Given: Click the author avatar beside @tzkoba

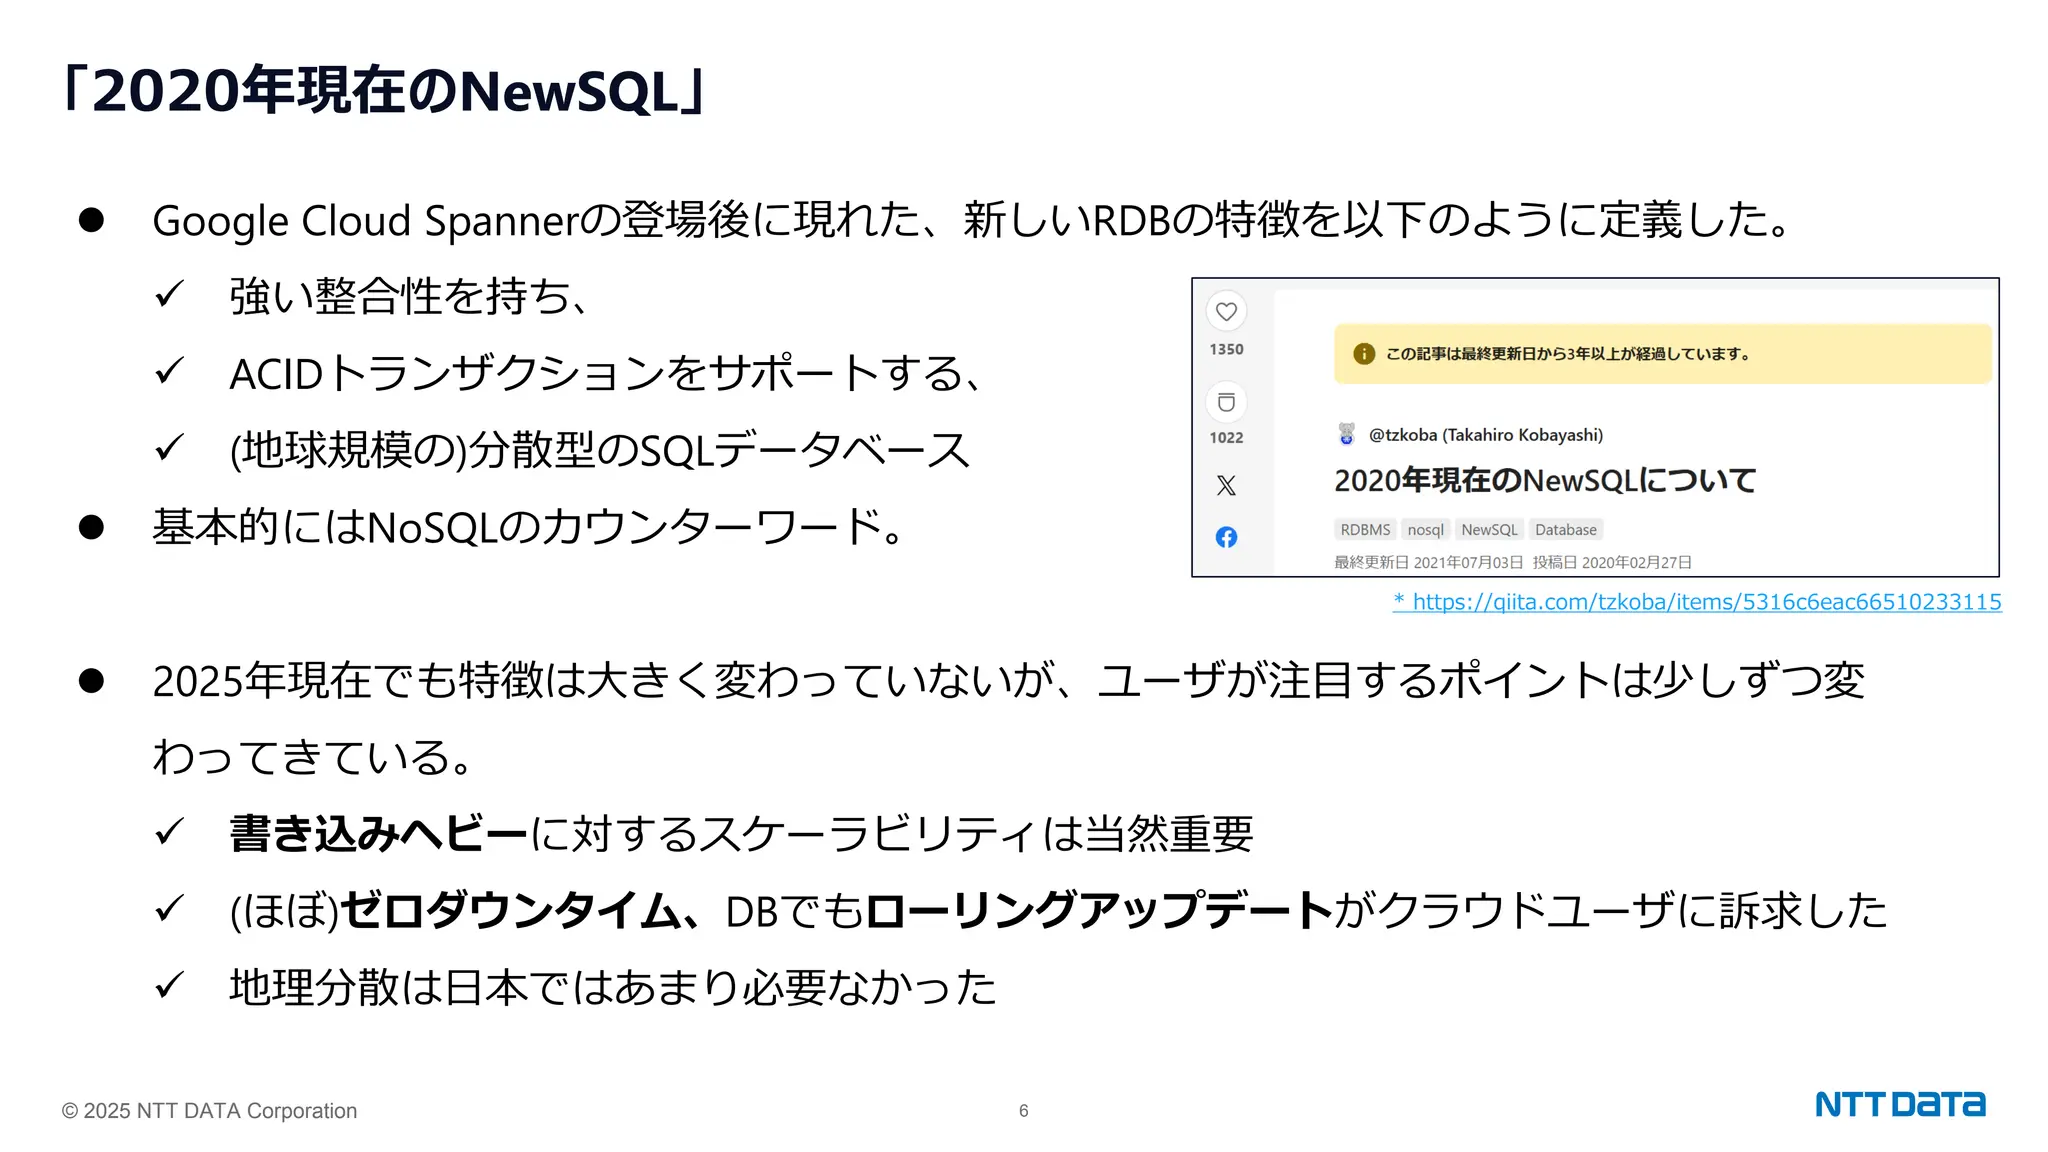Looking at the screenshot, I should 1347,434.
